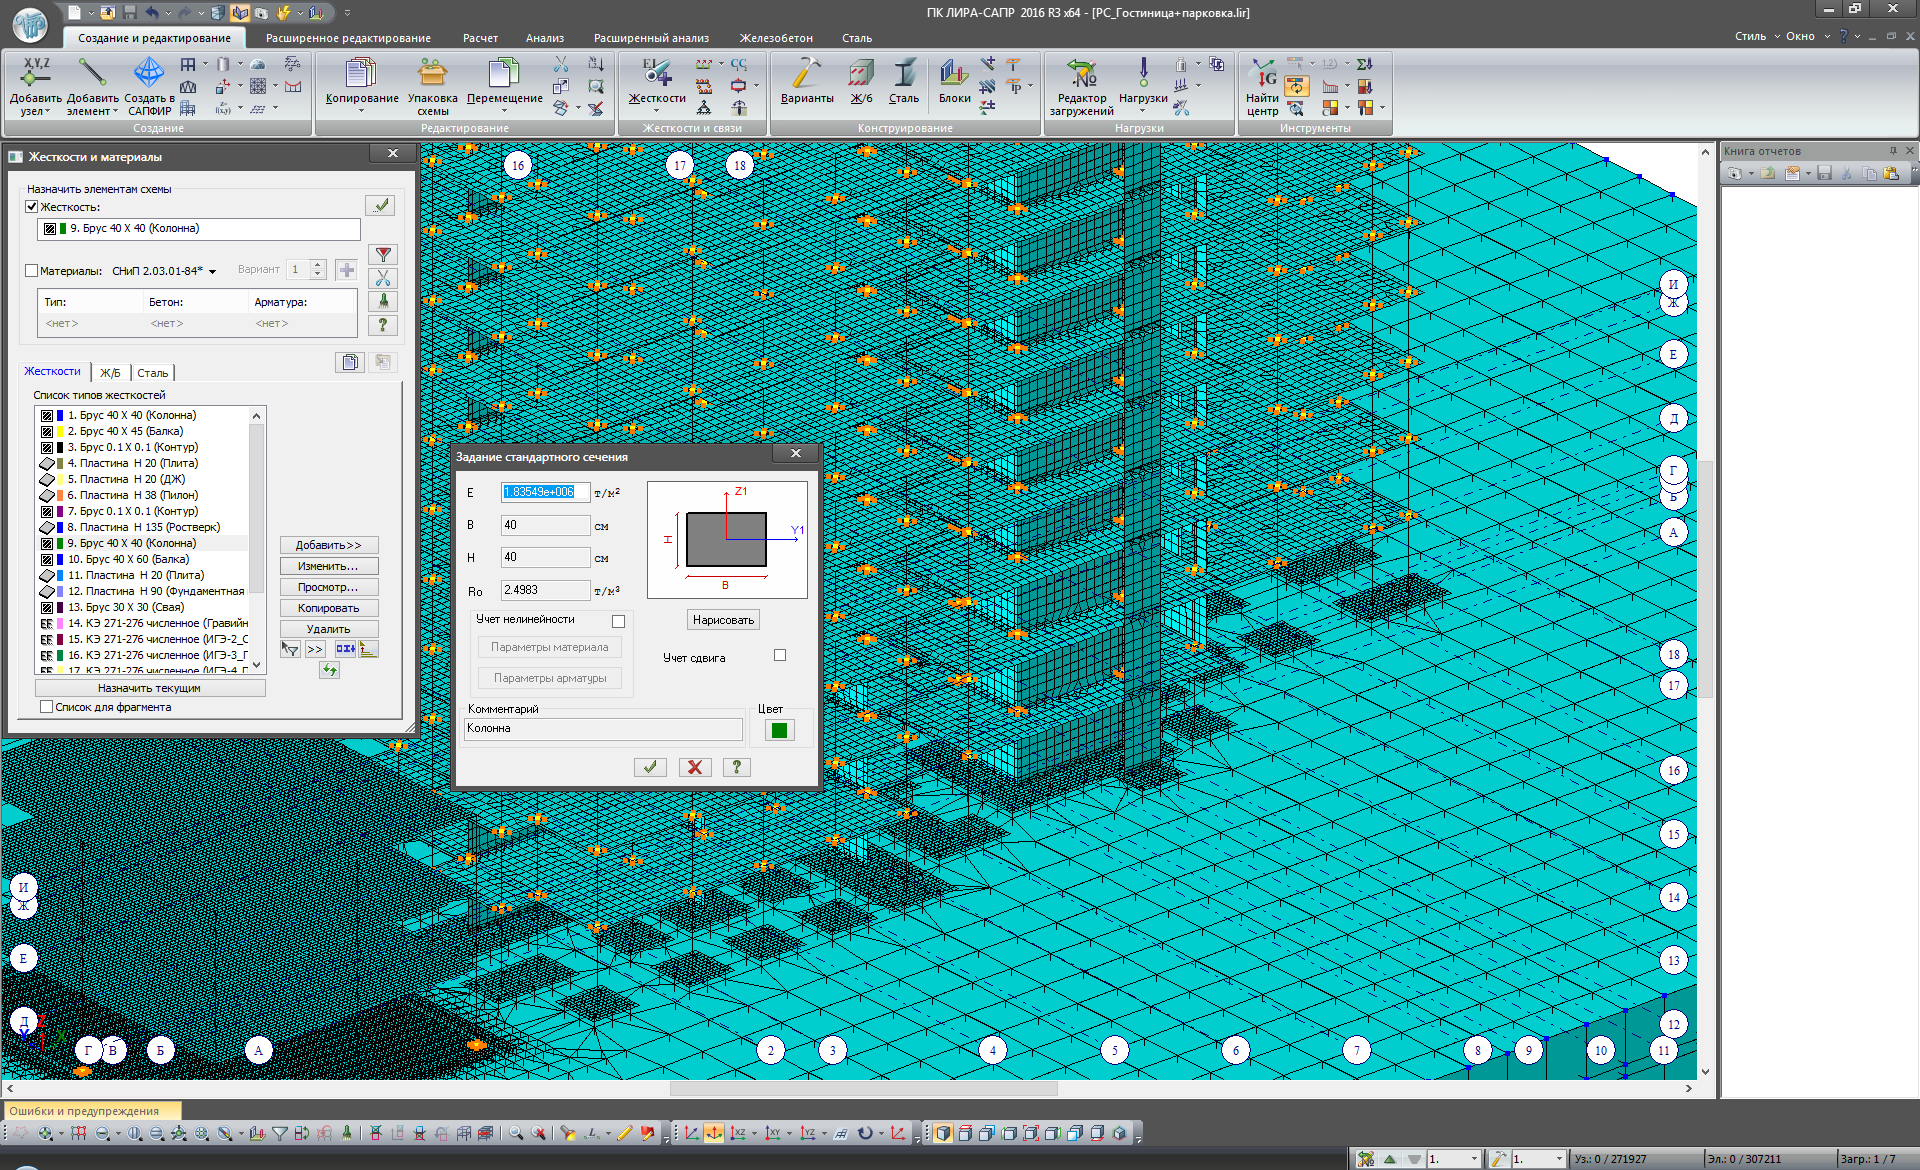Click the Нарисовать button
This screenshot has height=1170, width=1920.
(723, 620)
